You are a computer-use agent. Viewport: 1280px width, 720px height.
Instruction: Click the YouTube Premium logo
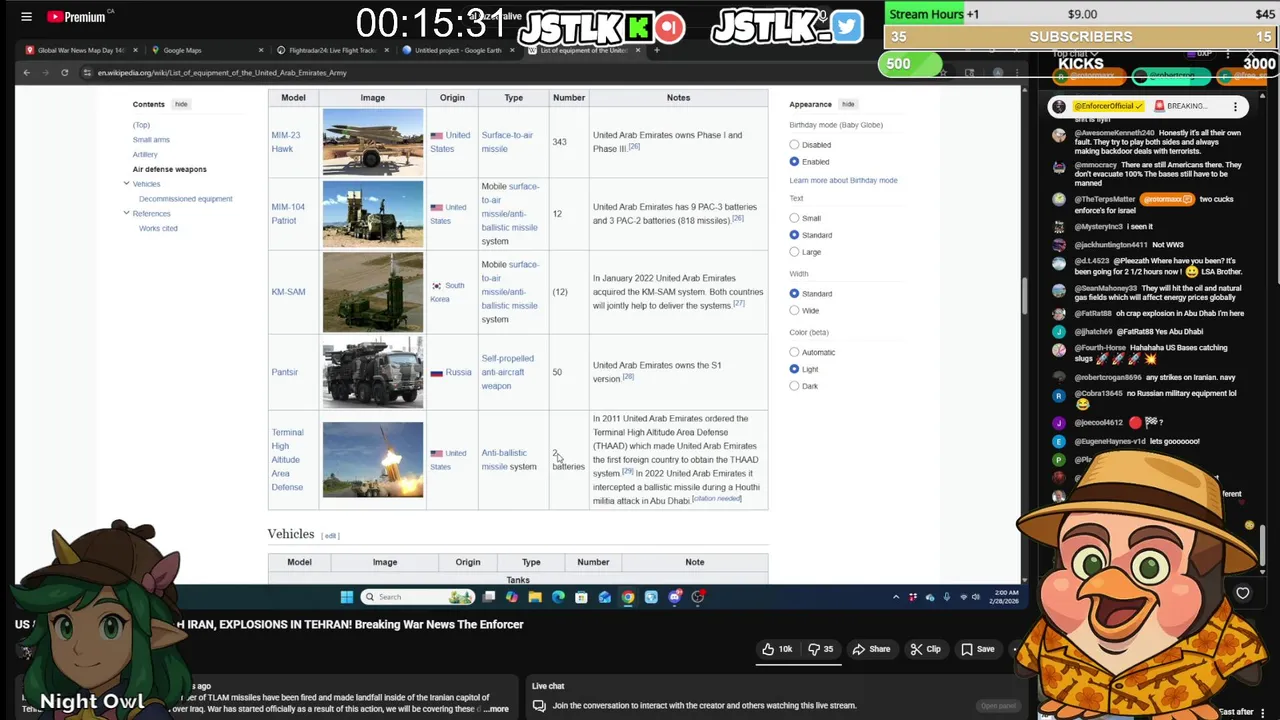75,17
